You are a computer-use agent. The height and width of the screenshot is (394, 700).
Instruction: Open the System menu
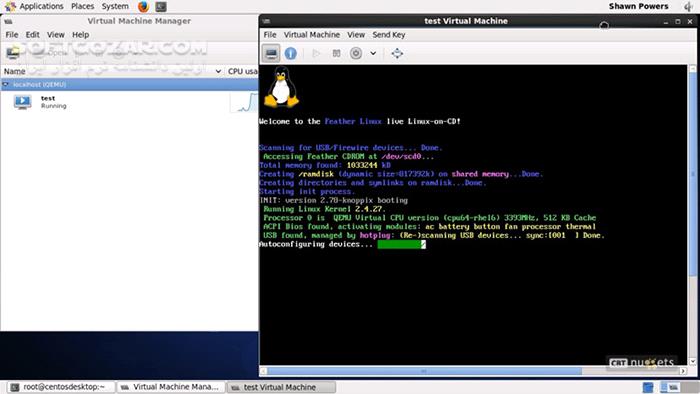coord(115,6)
